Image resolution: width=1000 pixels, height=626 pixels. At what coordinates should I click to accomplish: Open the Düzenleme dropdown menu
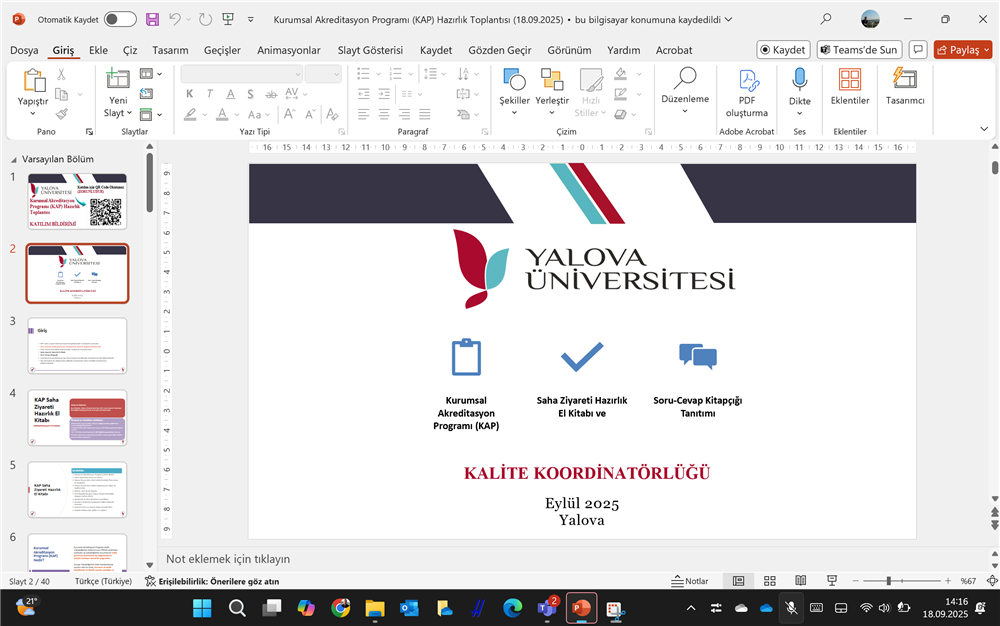pos(685,110)
